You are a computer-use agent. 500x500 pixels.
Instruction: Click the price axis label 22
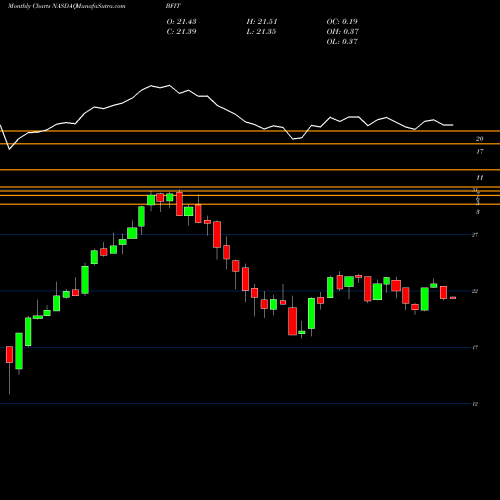point(475,291)
